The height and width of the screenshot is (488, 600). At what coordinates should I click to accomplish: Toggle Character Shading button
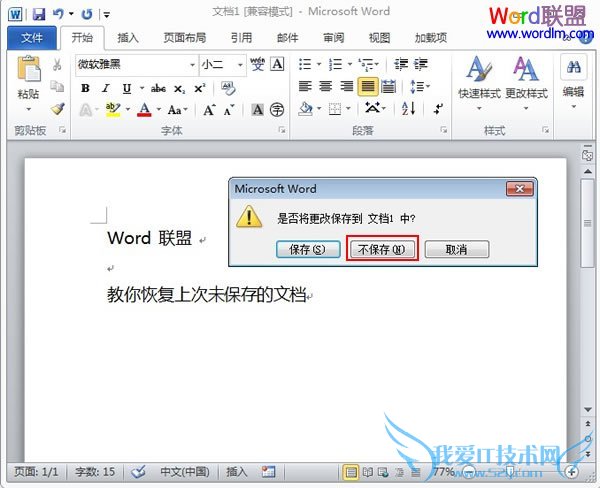coord(258,110)
